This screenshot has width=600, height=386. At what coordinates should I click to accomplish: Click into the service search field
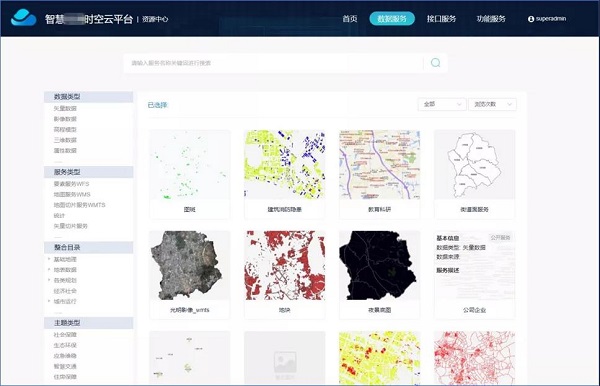point(273,63)
